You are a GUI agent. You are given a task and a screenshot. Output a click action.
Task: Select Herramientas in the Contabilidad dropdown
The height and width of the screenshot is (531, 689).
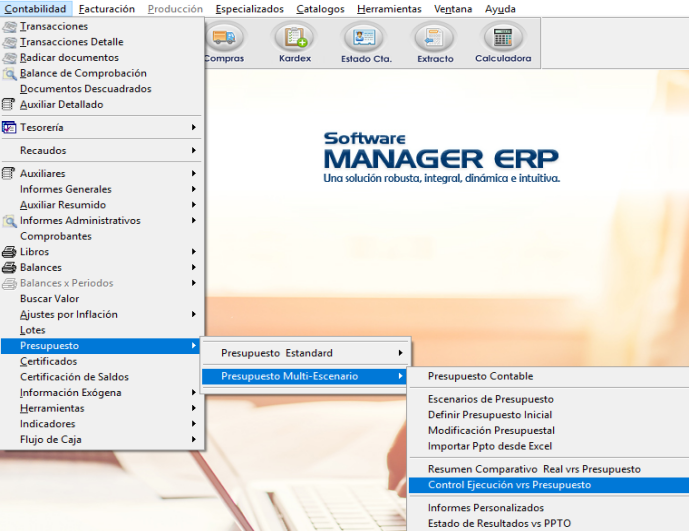(101, 408)
